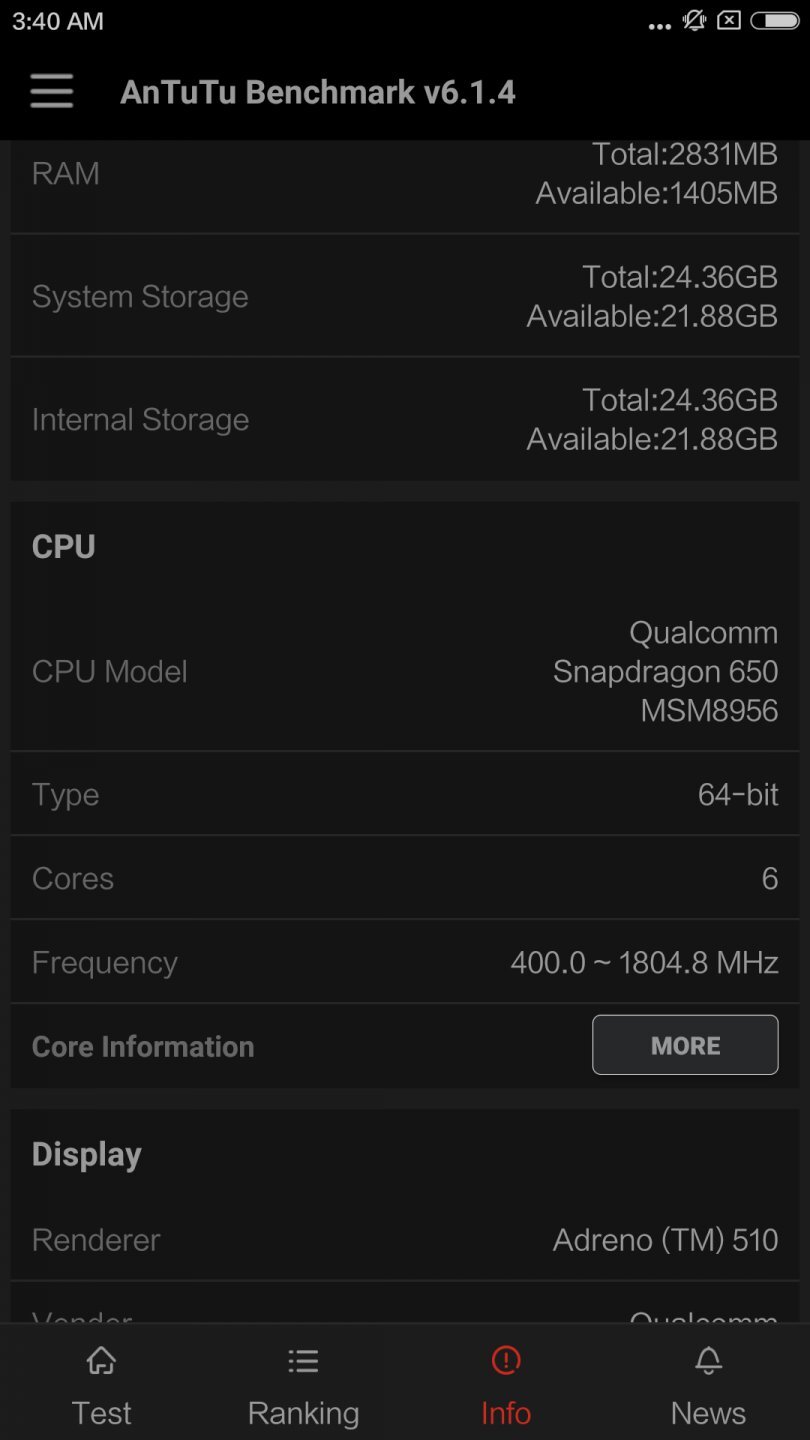Tap the MORE button for Core Information
Viewport: 810px width, 1440px height.
point(685,1045)
